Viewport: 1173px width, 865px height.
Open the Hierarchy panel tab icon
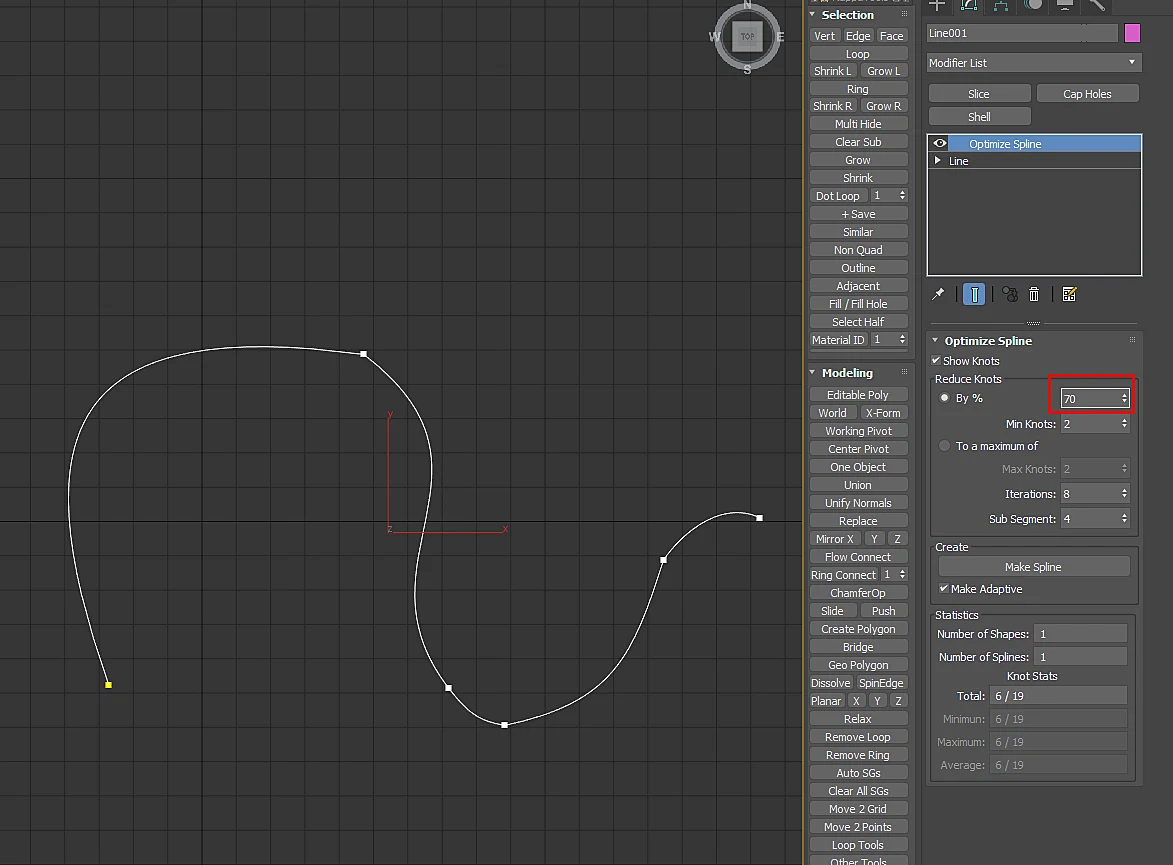(x=1001, y=5)
